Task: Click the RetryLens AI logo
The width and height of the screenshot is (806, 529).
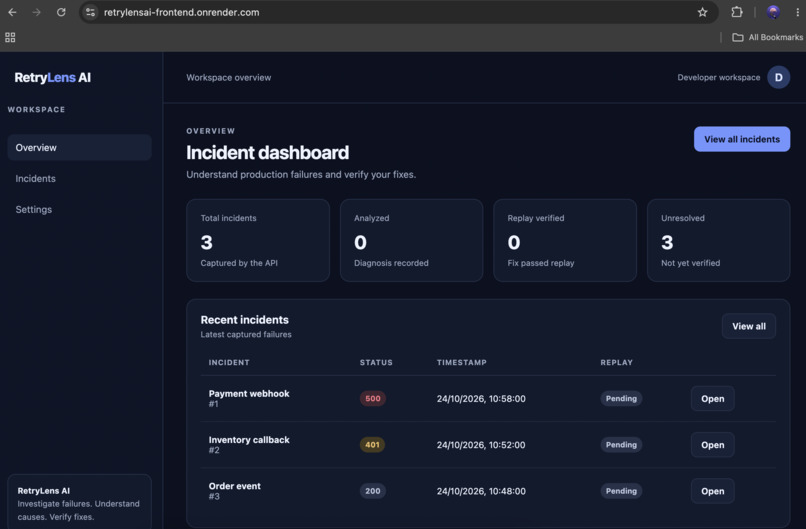Action: point(52,78)
